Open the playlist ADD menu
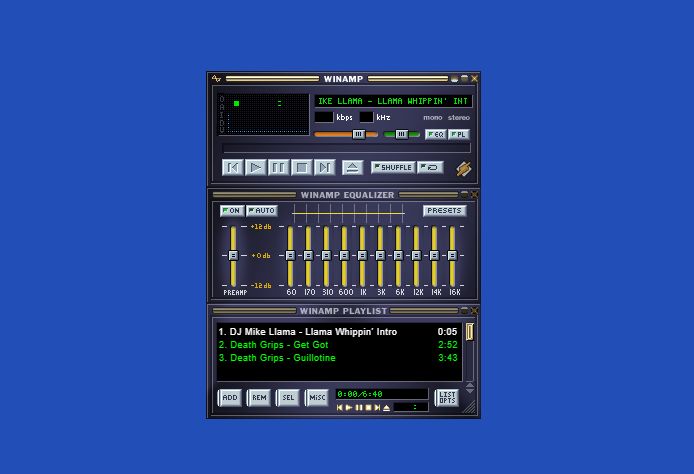Viewport: 694px width, 474px height. click(230, 397)
